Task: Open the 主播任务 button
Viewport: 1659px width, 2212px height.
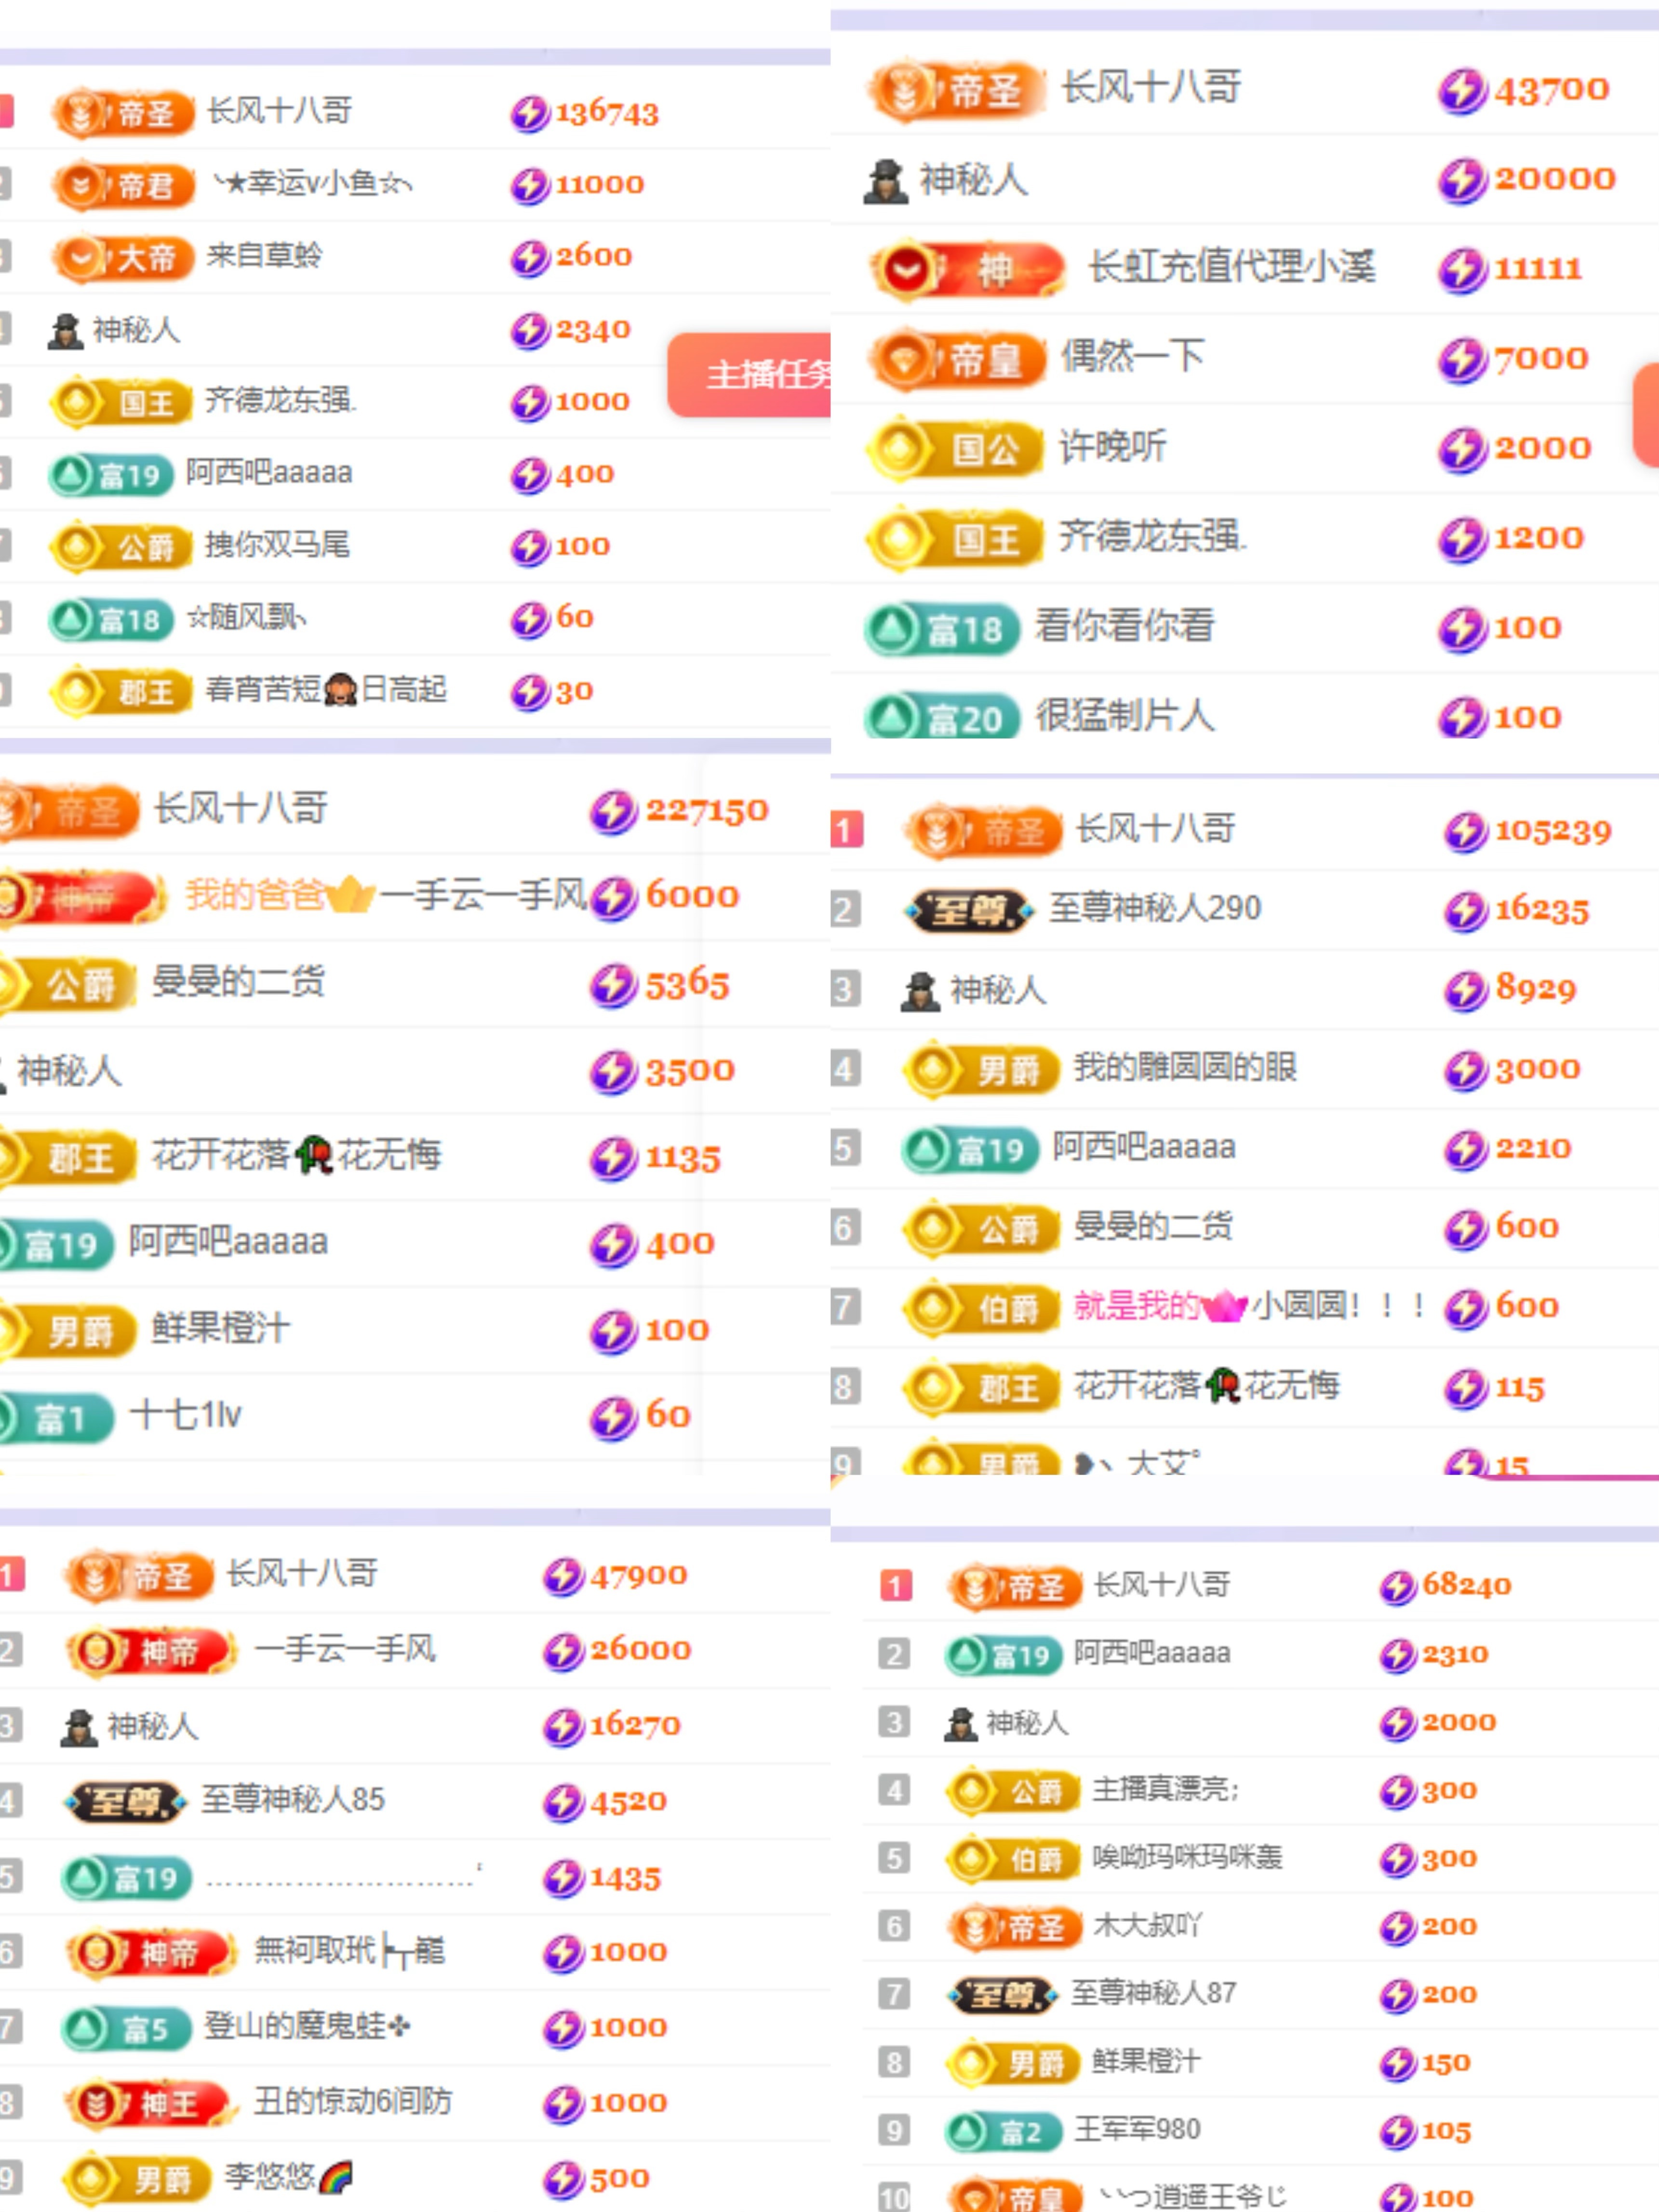Action: 750,375
